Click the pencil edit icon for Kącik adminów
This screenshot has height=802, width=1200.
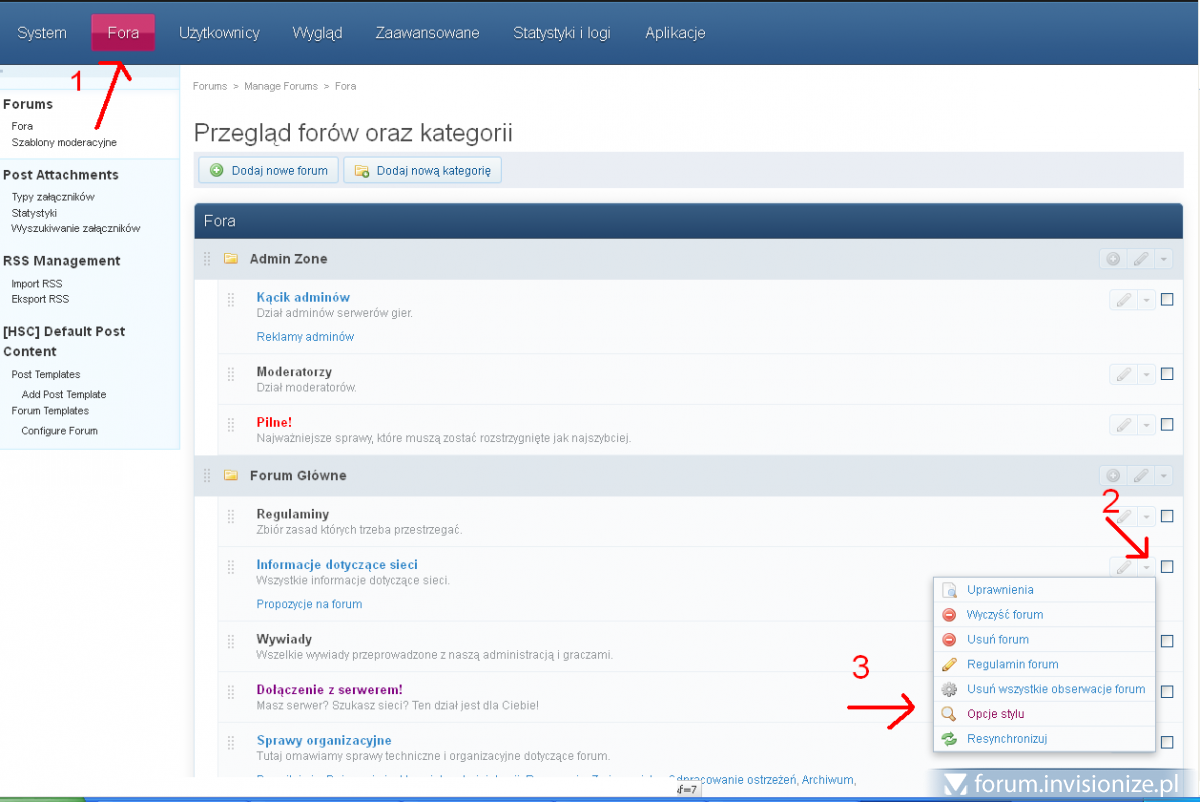(1123, 300)
